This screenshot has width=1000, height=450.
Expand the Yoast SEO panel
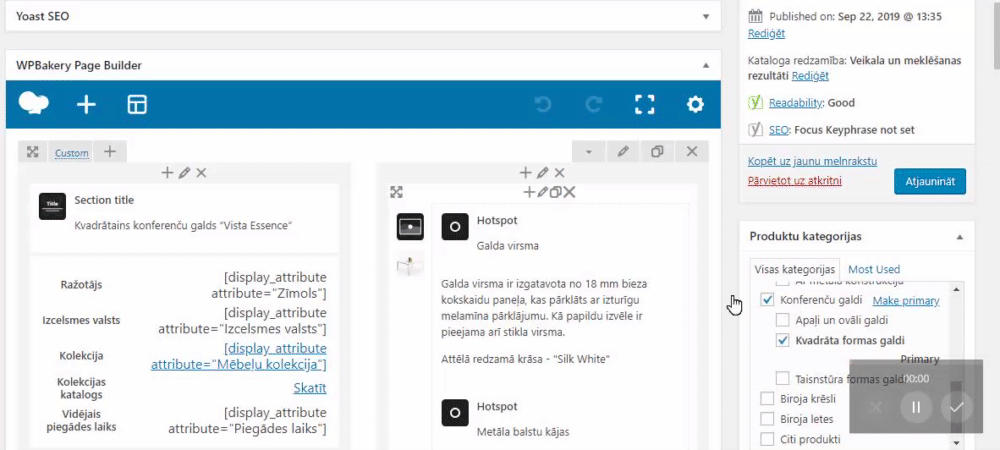[706, 17]
